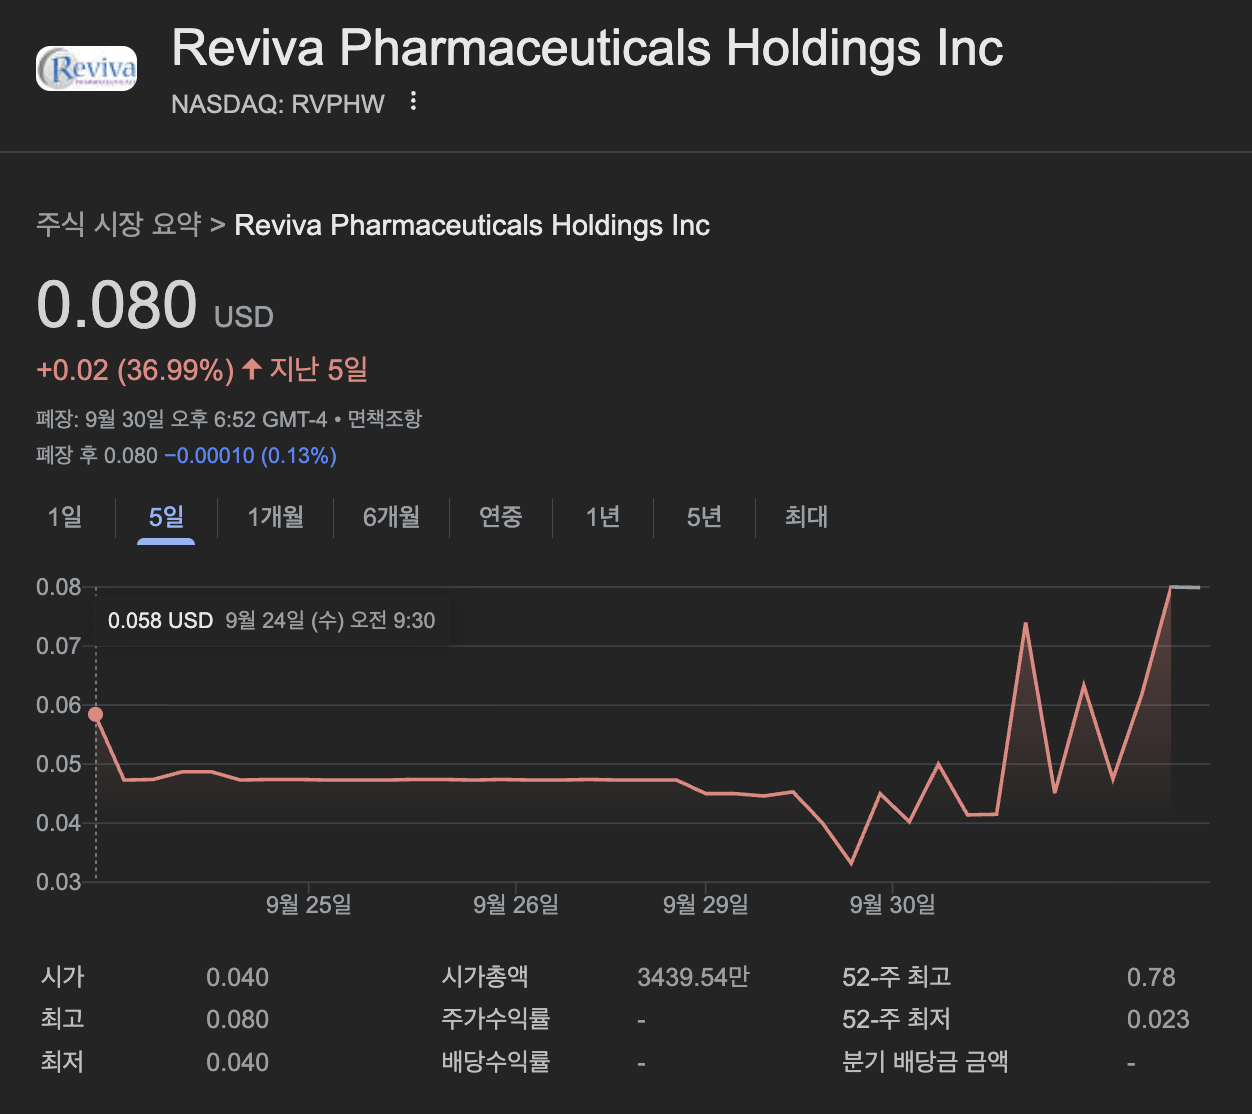This screenshot has width=1252, height=1114.
Task: Click the 시가 label in stats table
Action: (62, 977)
